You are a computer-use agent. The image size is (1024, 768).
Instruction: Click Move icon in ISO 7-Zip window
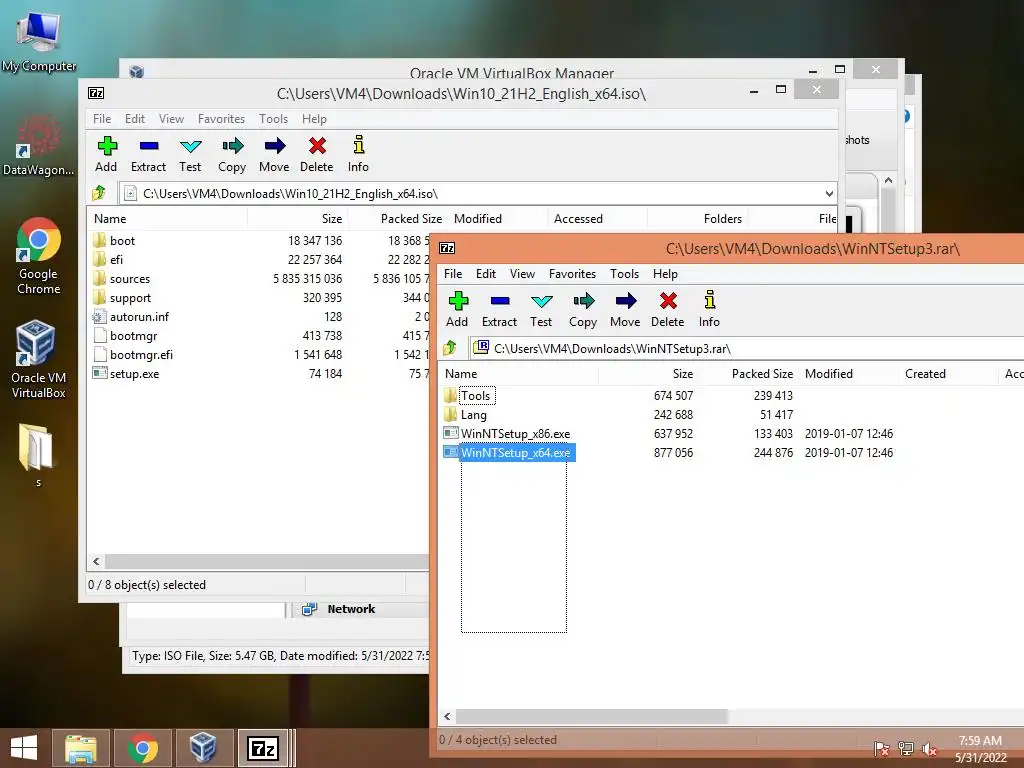274,146
